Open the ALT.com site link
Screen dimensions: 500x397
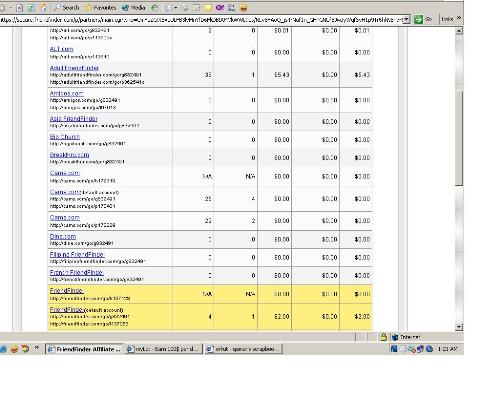[61, 49]
